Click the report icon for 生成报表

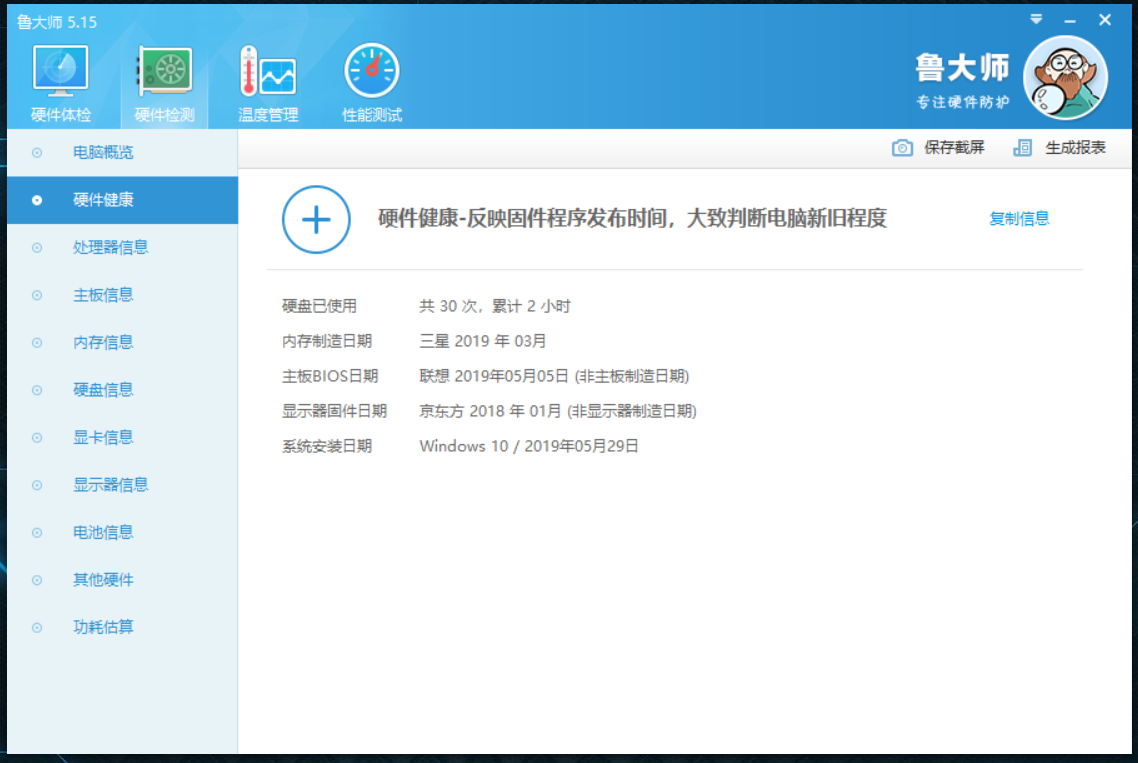tap(1023, 148)
